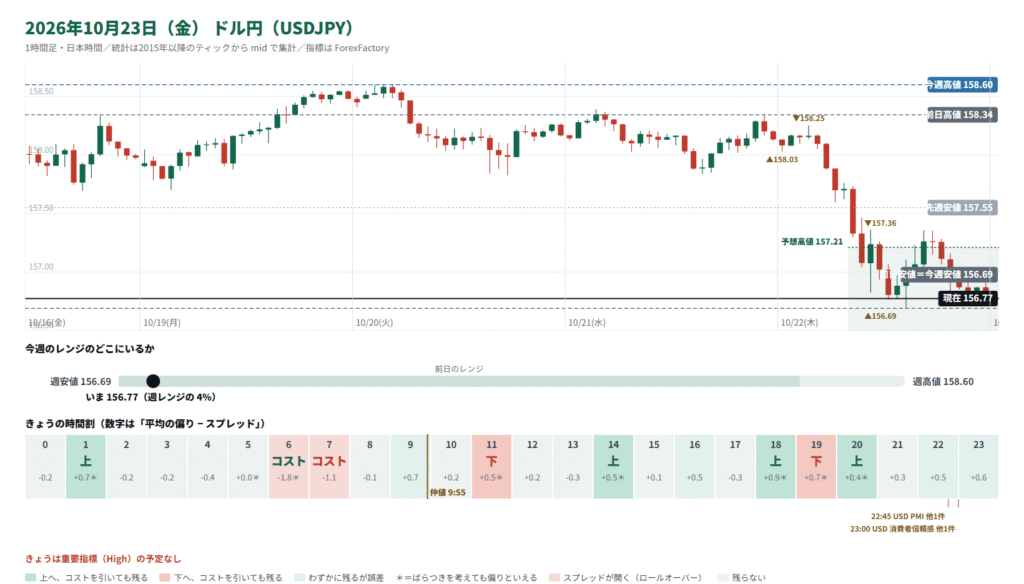Click the red hour 11 cell marked 下
This screenshot has width=1024, height=584.
[x=492, y=466]
